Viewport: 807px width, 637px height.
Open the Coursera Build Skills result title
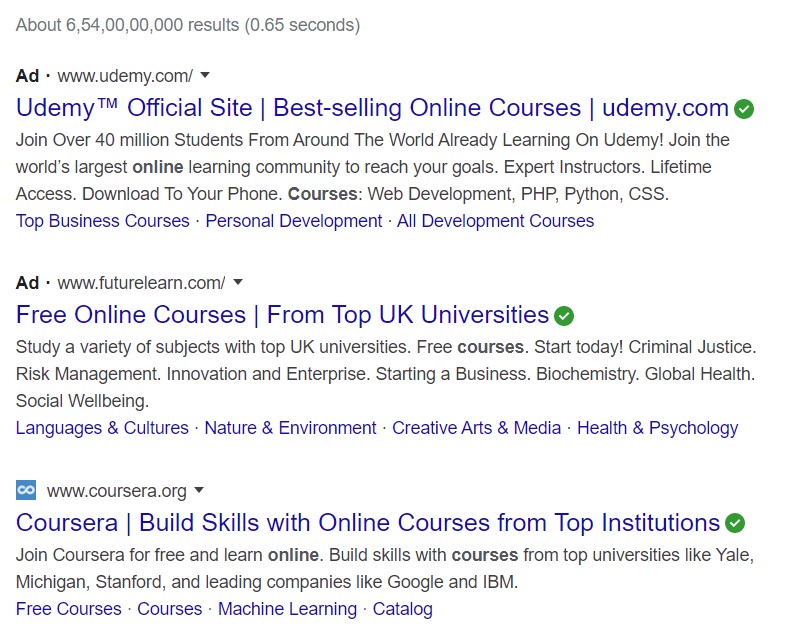point(368,522)
